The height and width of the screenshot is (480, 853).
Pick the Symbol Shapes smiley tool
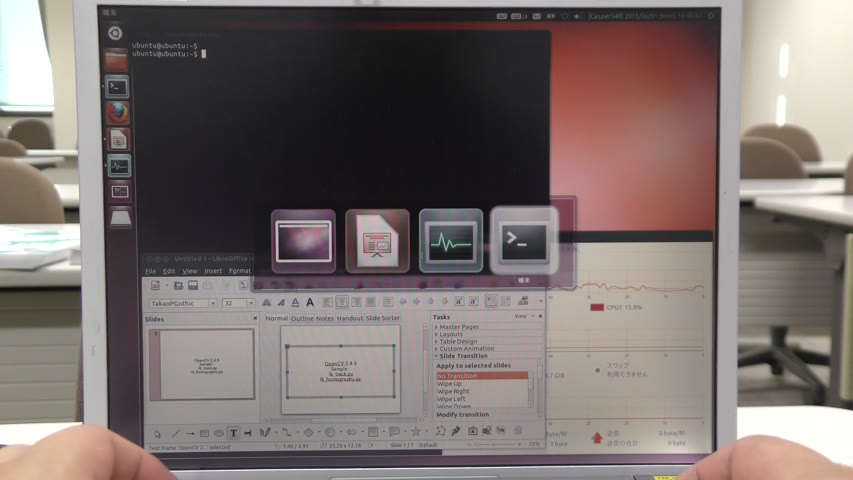(x=330, y=432)
